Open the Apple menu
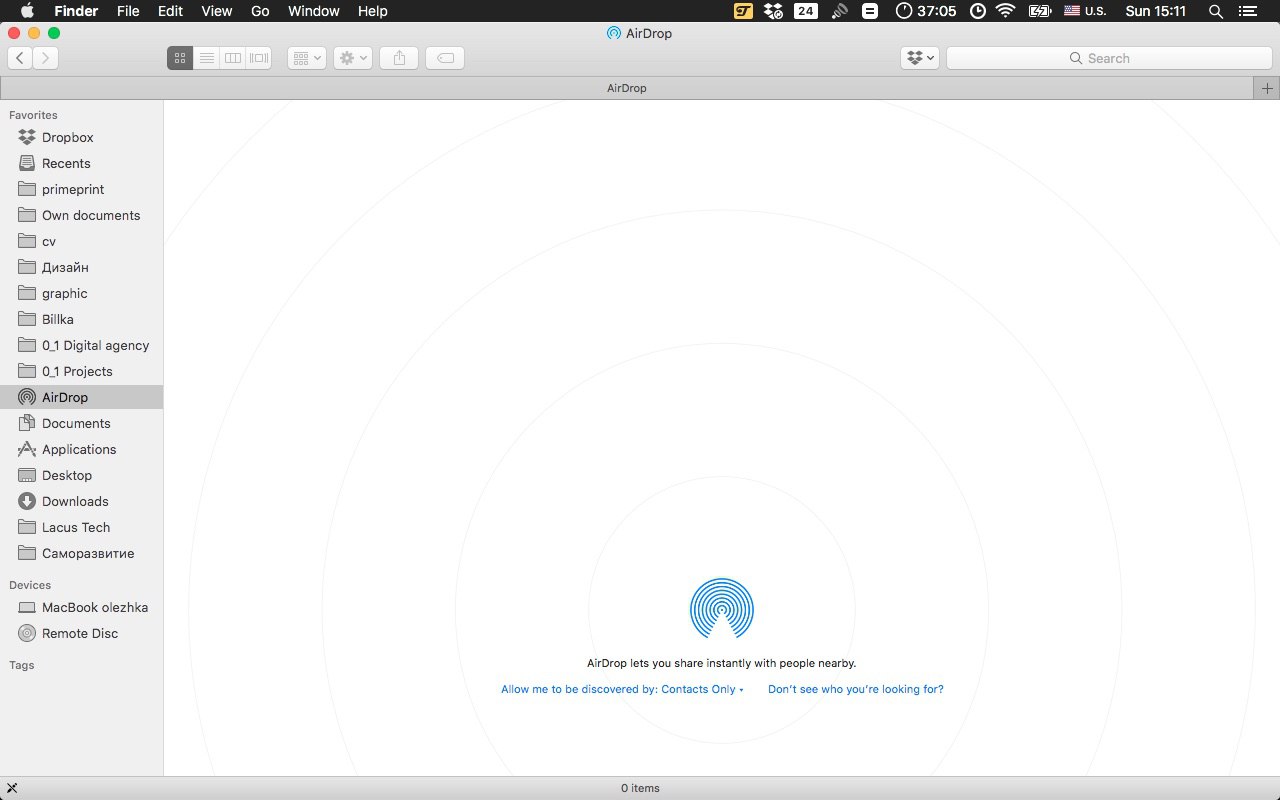The width and height of the screenshot is (1280, 800). tap(27, 11)
